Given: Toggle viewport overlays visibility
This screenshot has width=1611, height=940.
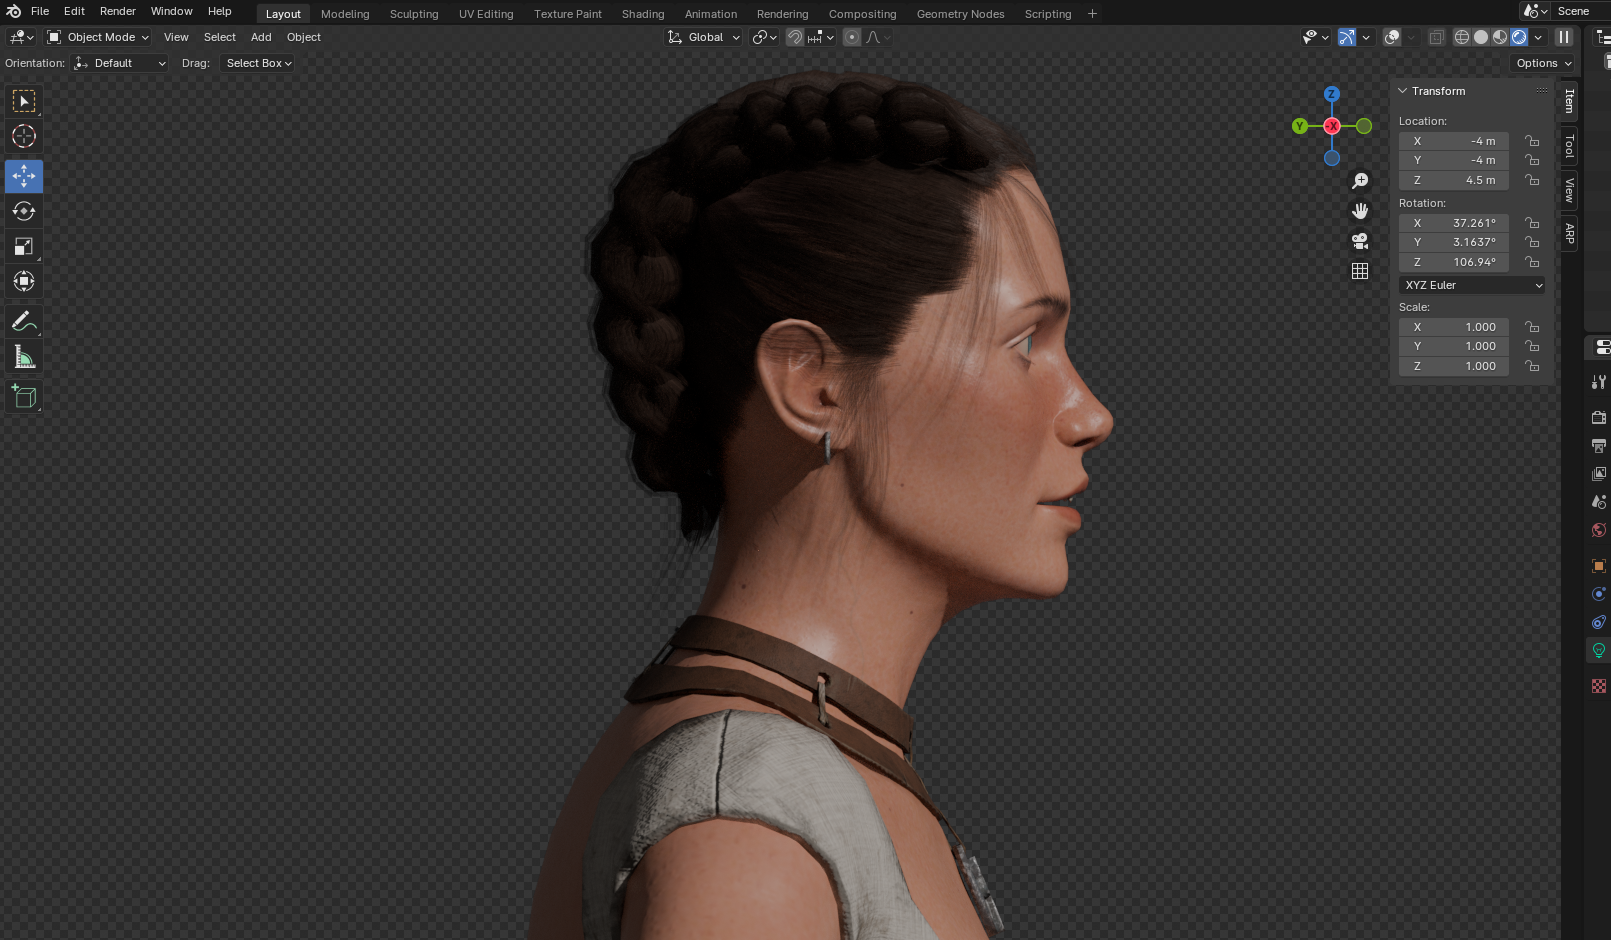Looking at the screenshot, I should pyautogui.click(x=1392, y=37).
